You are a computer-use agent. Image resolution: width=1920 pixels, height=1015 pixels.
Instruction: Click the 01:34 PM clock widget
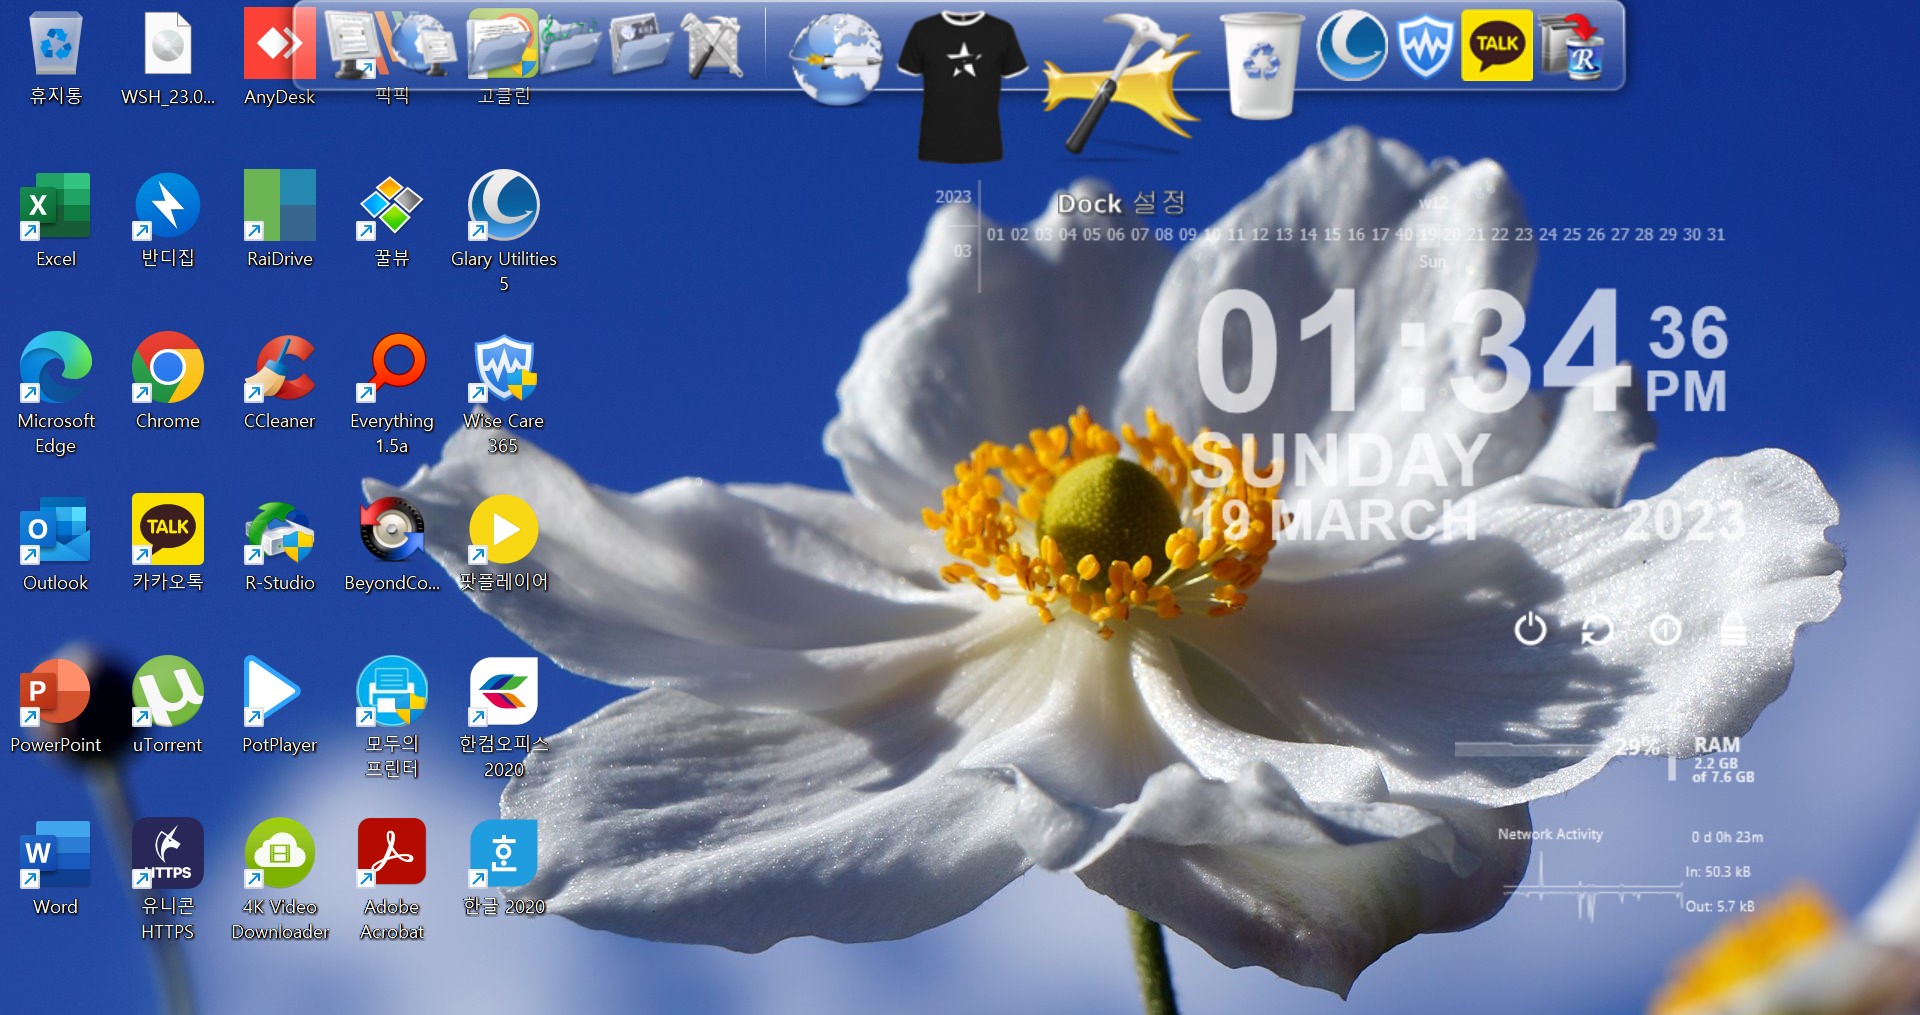[x=1462, y=352]
